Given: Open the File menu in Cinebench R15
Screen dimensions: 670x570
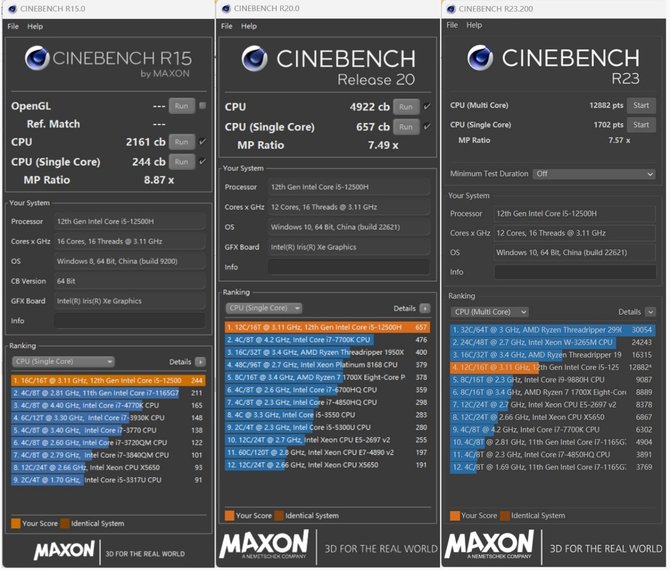Looking at the screenshot, I should [13, 26].
